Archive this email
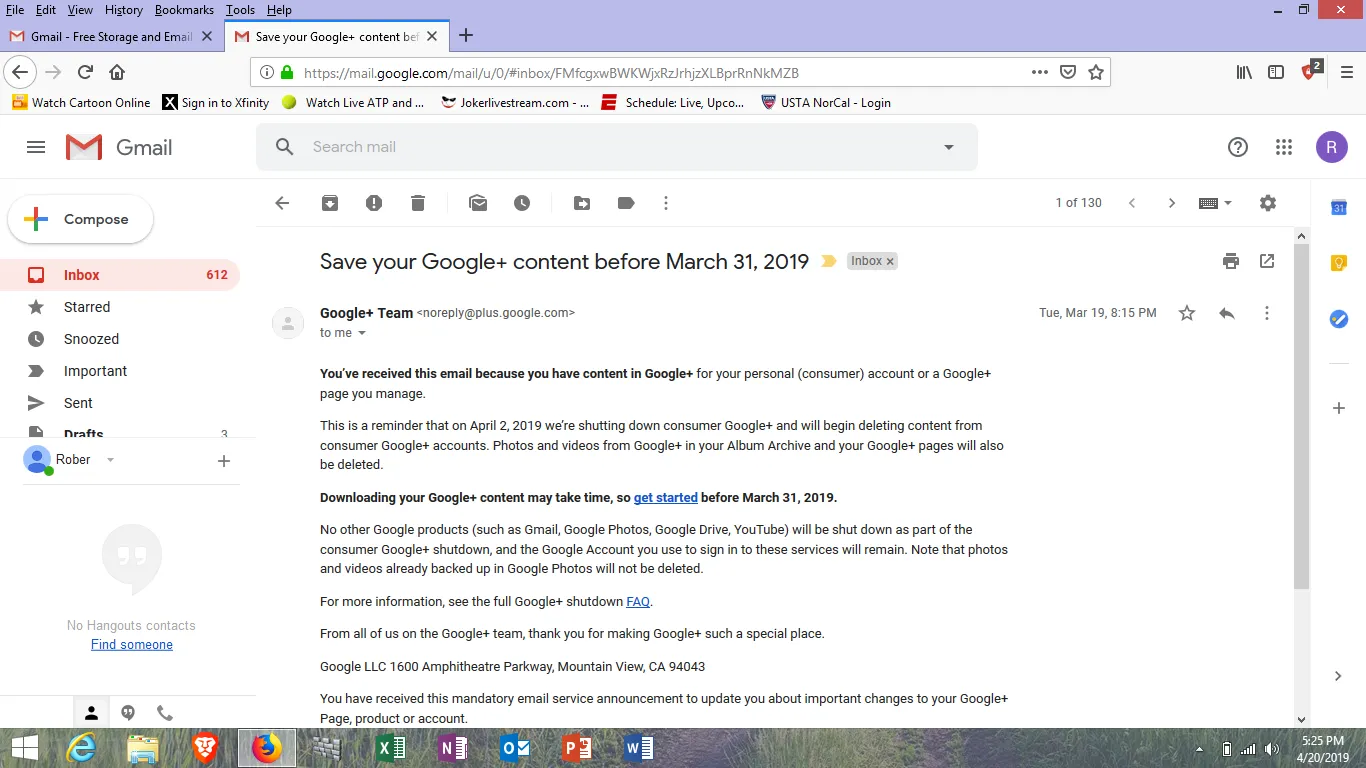1366x768 pixels. point(330,203)
